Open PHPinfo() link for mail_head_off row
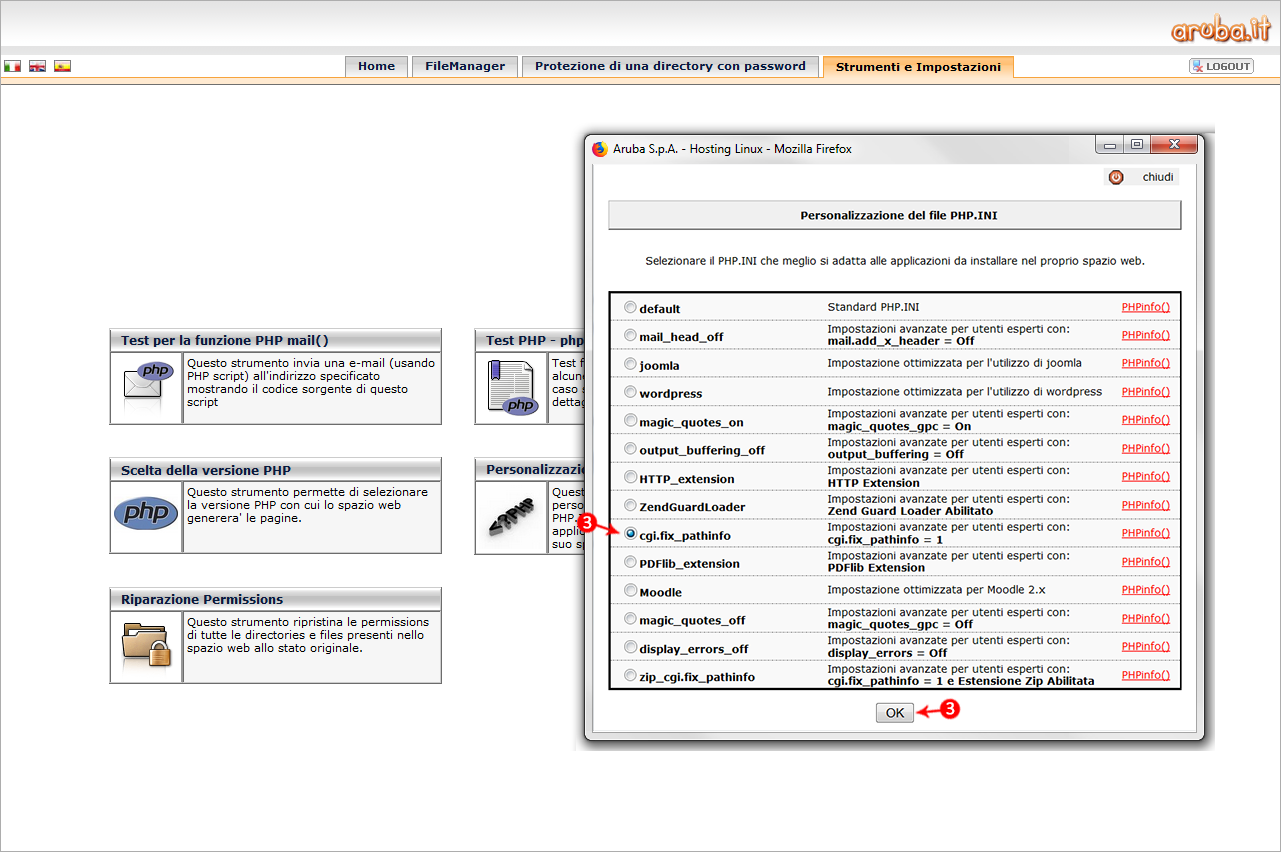The width and height of the screenshot is (1281, 852). point(1145,335)
